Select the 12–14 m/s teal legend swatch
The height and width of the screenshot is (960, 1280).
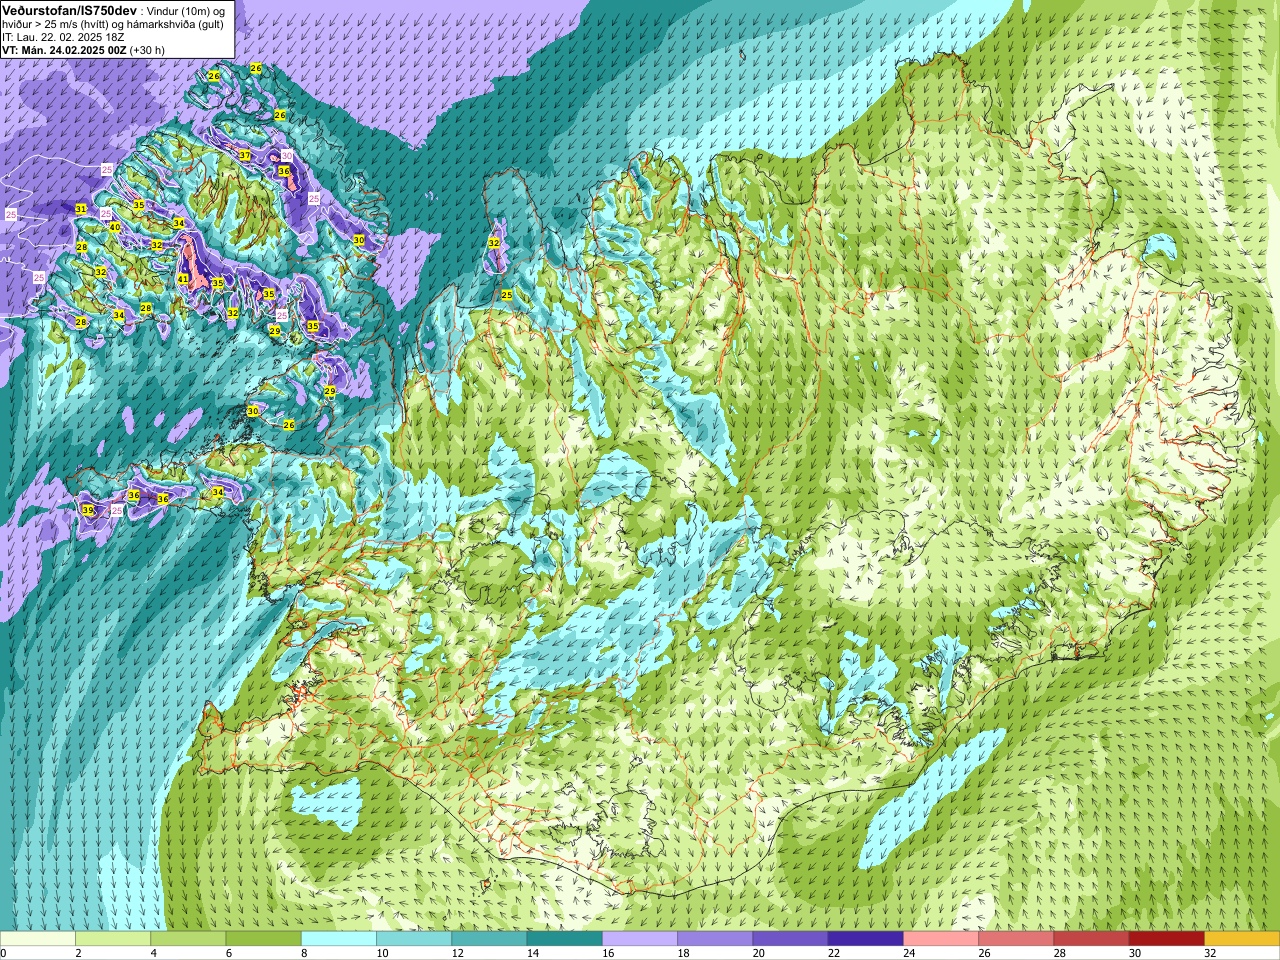489,939
